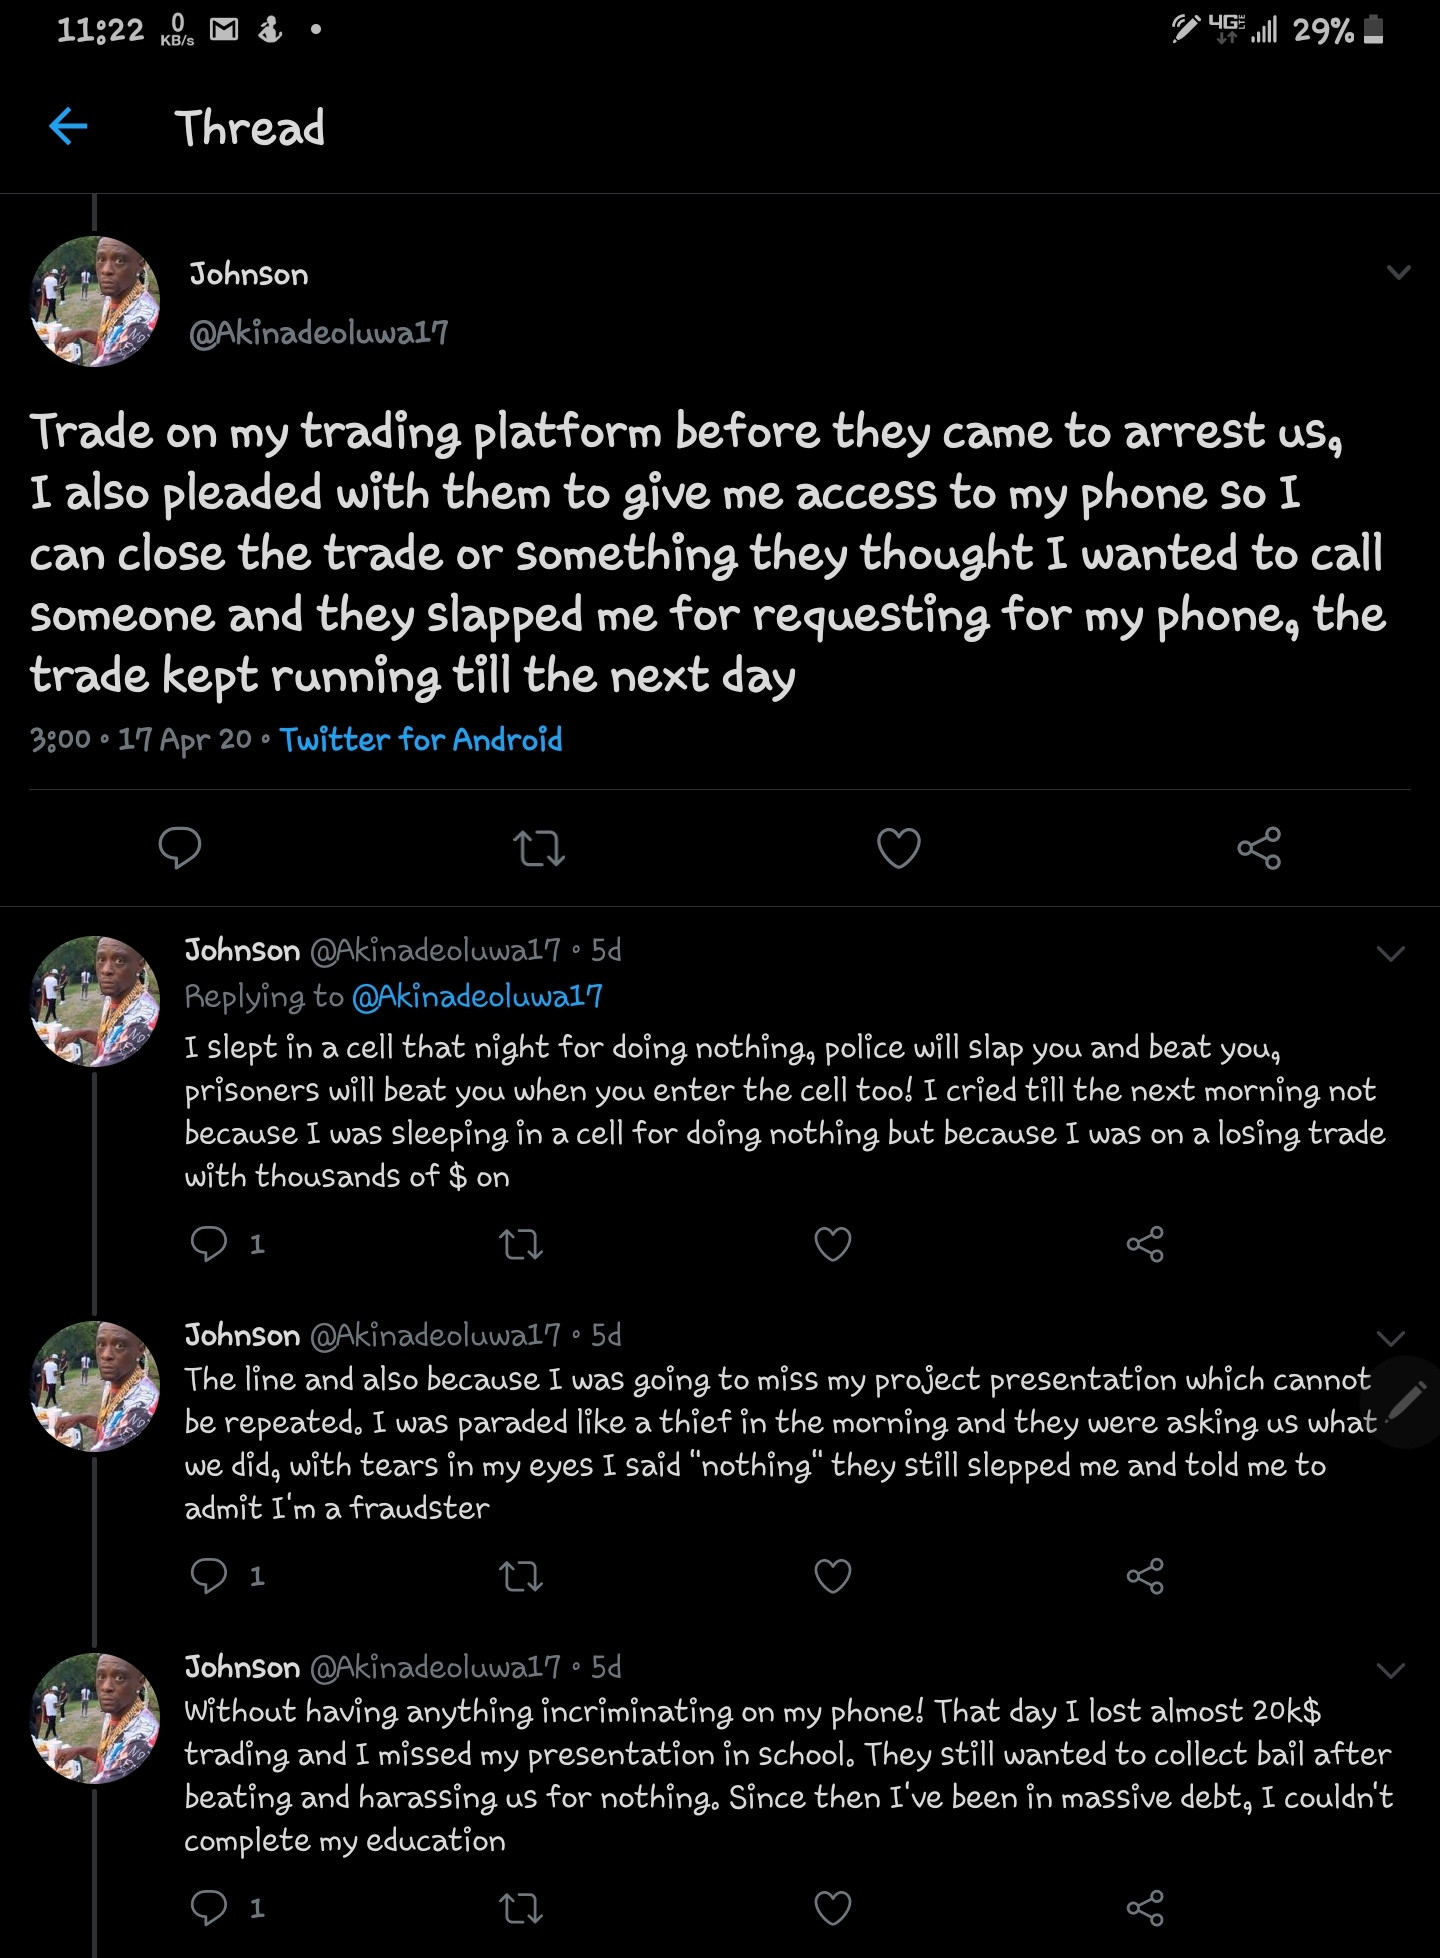Open the main tweet's options chevron
Image resolution: width=1440 pixels, height=1958 pixels.
click(x=1398, y=272)
